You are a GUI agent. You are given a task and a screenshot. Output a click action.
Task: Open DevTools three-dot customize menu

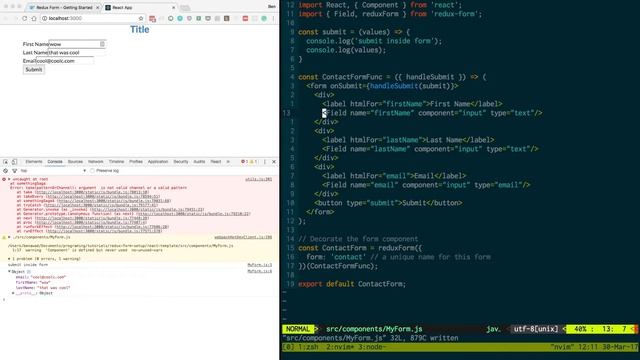click(x=264, y=162)
